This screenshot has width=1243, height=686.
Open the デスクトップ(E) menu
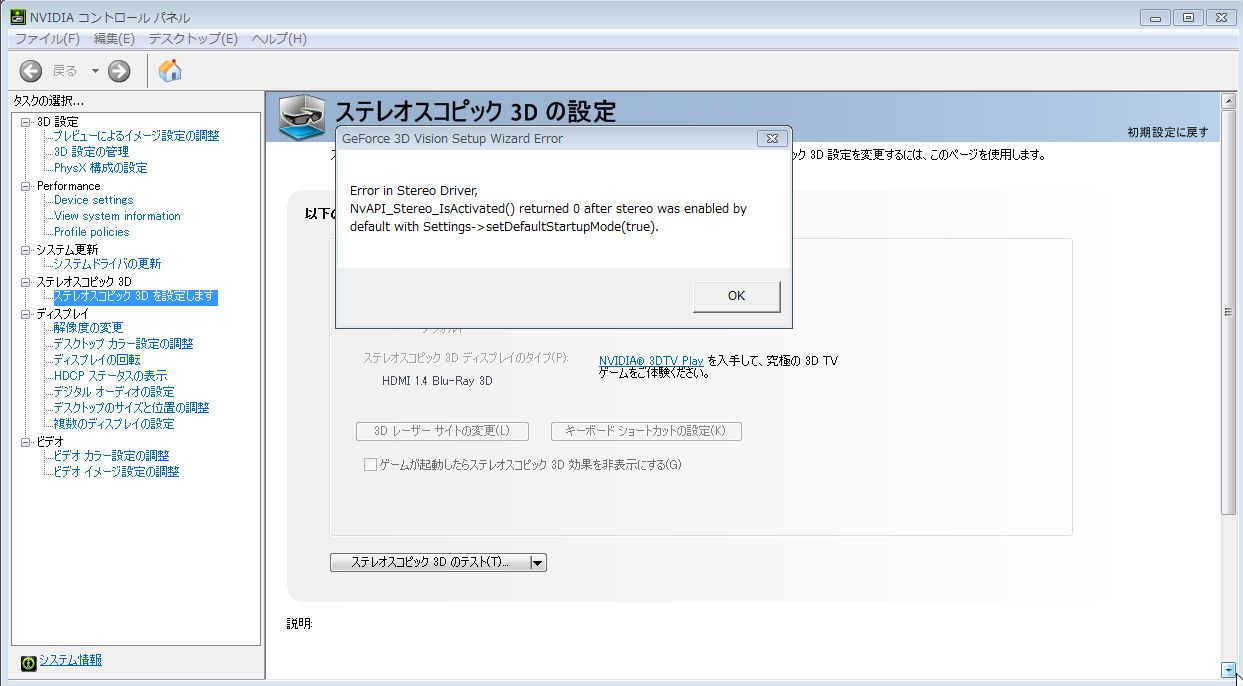pos(193,39)
